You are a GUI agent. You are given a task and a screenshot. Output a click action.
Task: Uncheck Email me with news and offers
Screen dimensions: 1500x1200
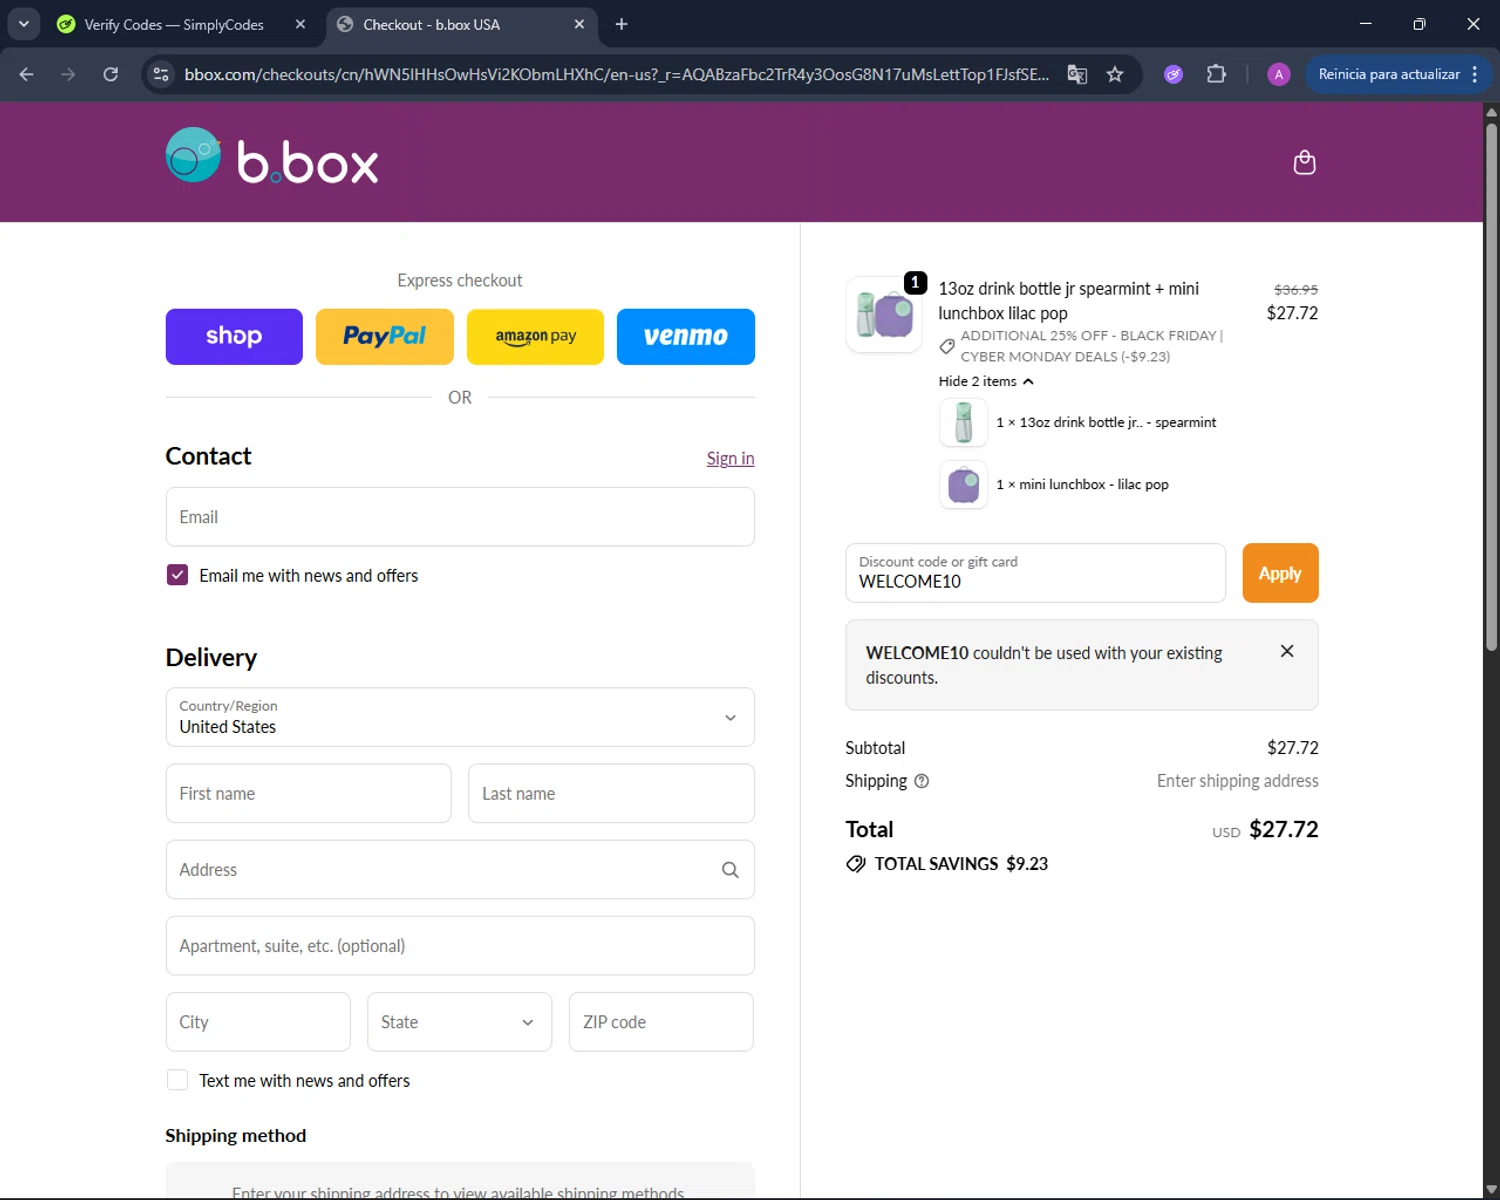click(x=177, y=575)
